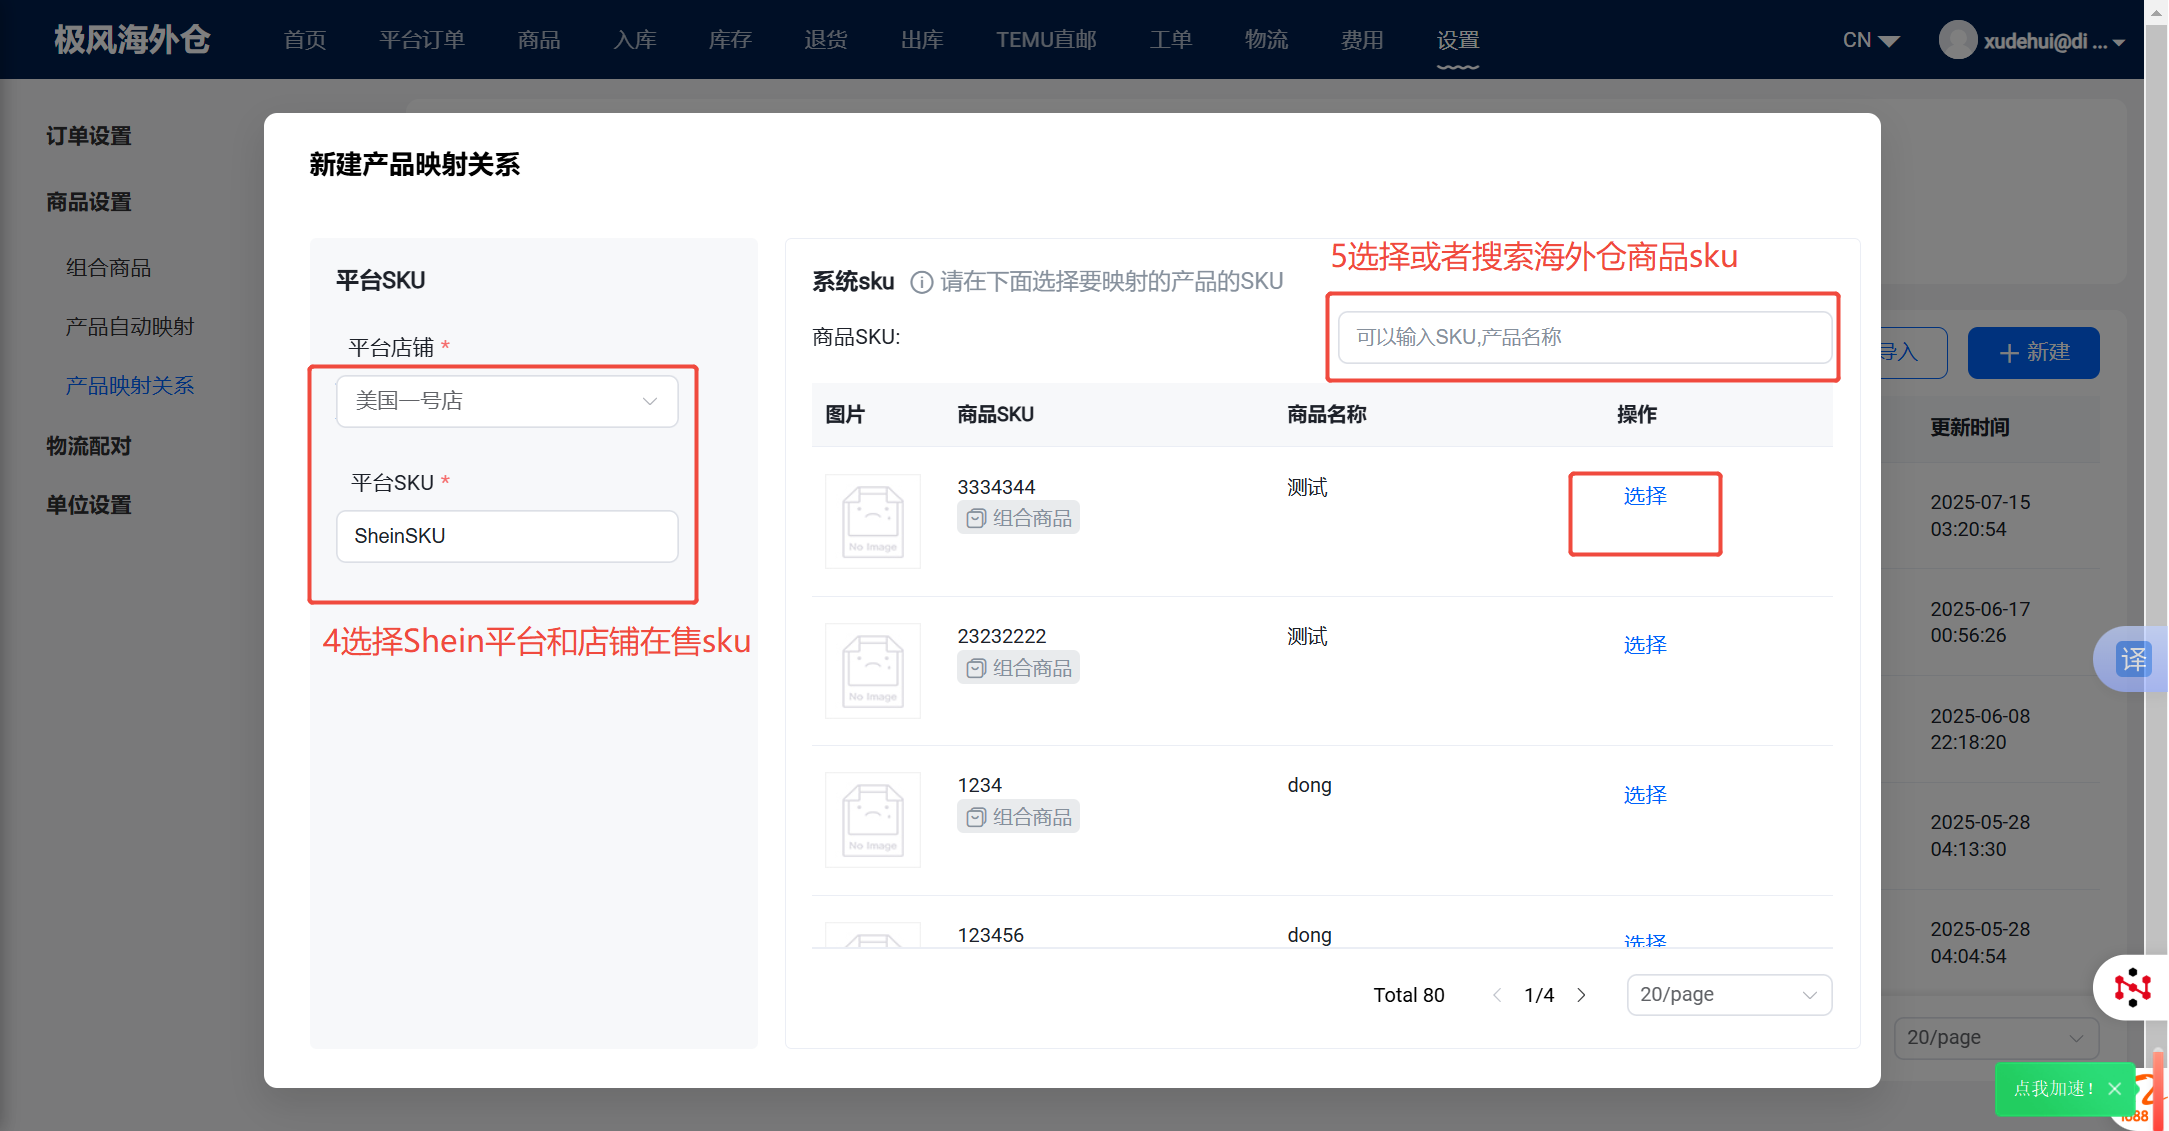
Task: Open the 设置 nav menu
Action: (x=1458, y=40)
